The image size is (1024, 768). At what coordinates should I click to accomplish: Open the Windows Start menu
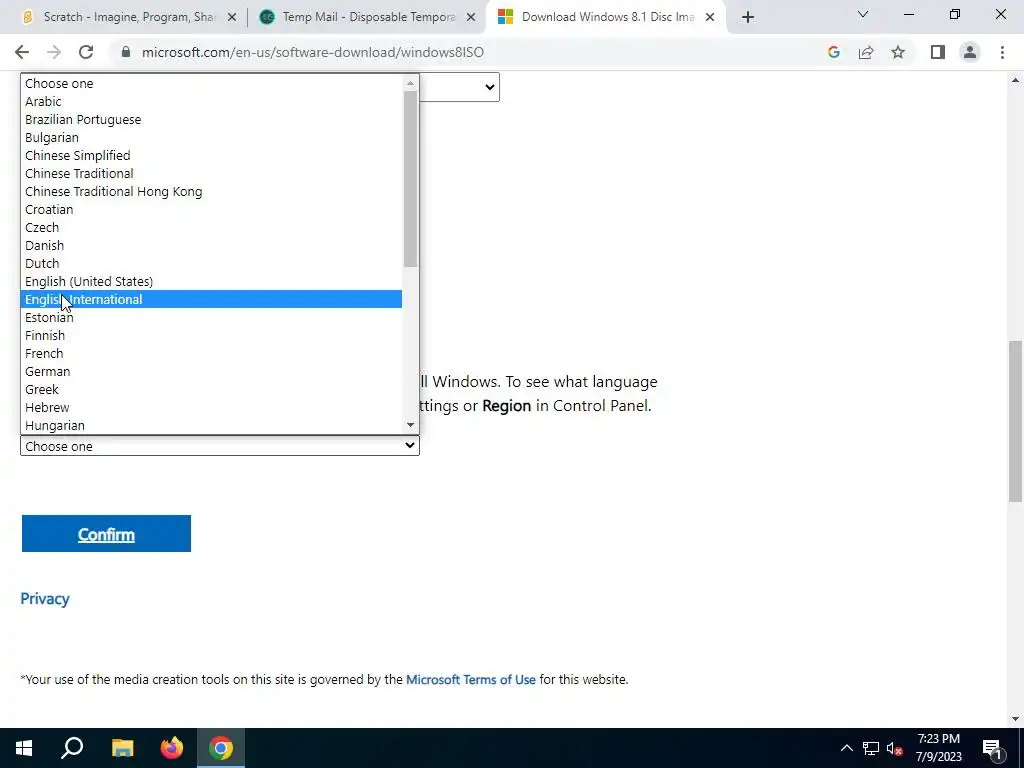point(24,748)
